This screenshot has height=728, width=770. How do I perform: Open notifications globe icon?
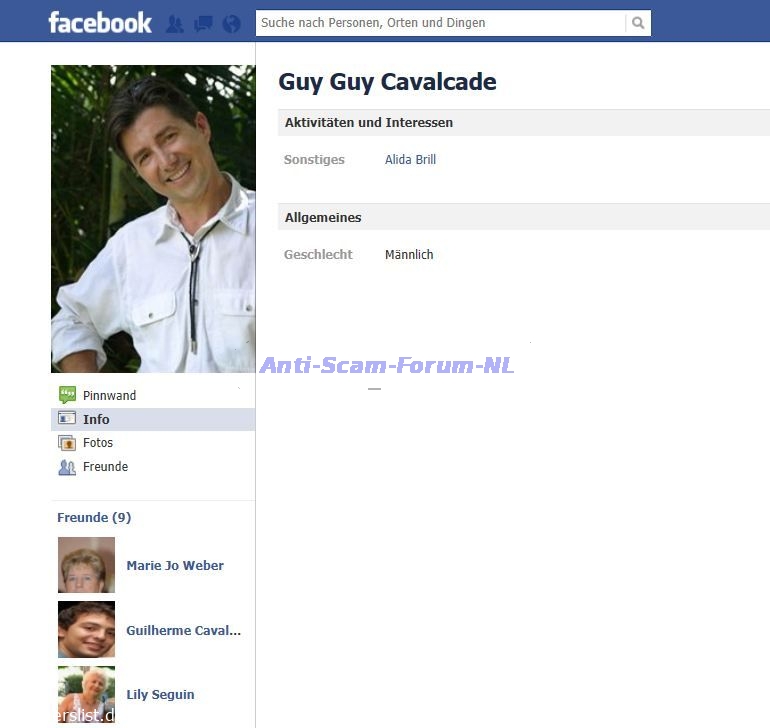[231, 24]
